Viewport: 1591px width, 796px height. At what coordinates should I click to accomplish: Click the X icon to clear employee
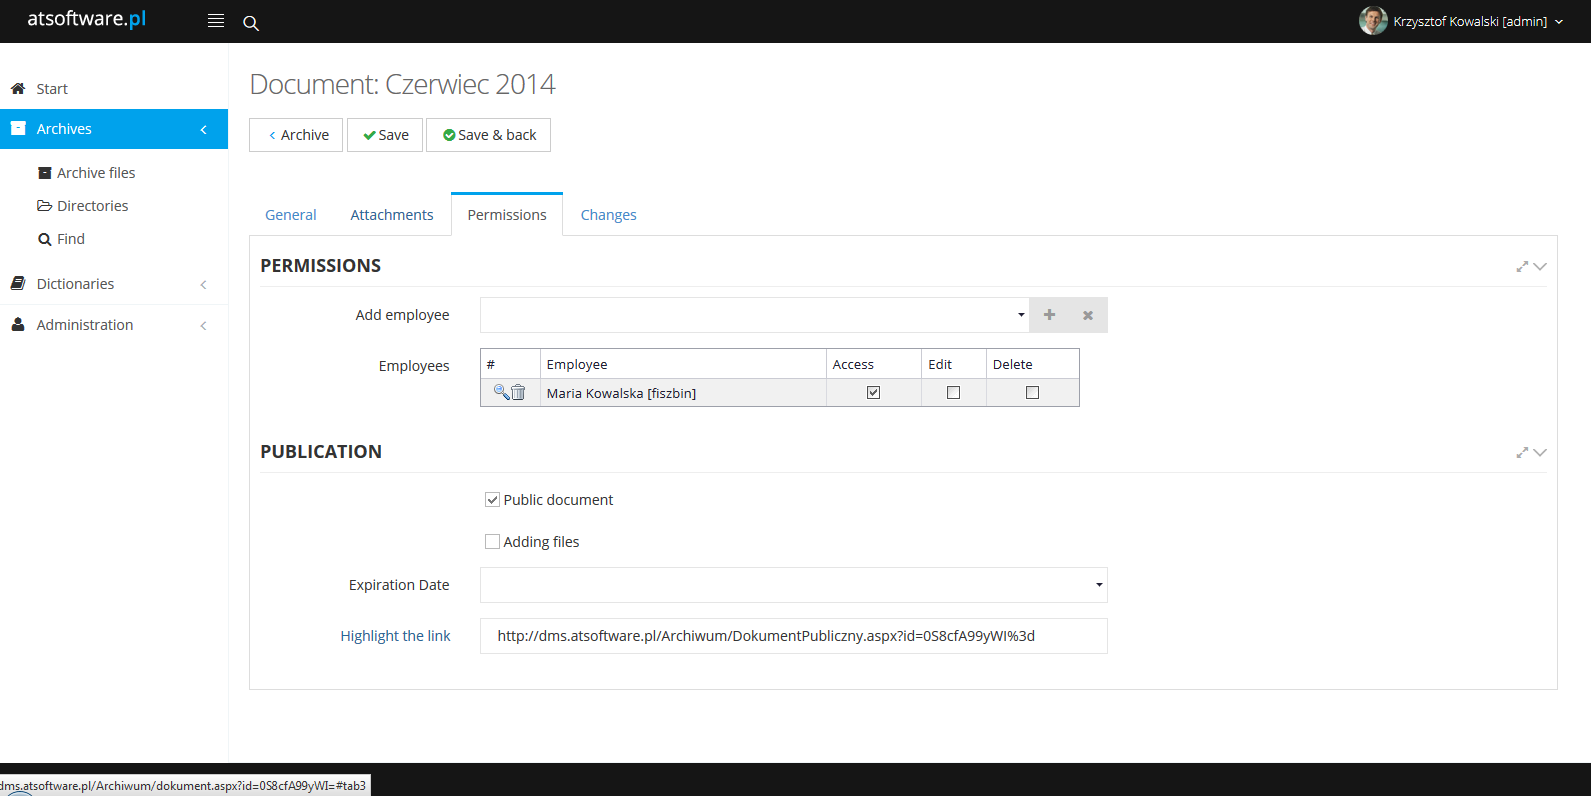(1088, 315)
